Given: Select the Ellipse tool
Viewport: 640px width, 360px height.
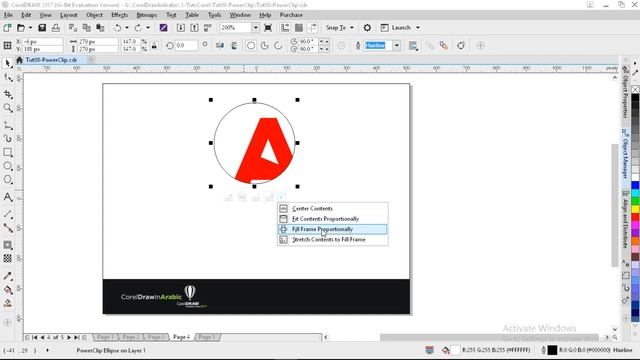Looking at the screenshot, I should (x=7, y=166).
